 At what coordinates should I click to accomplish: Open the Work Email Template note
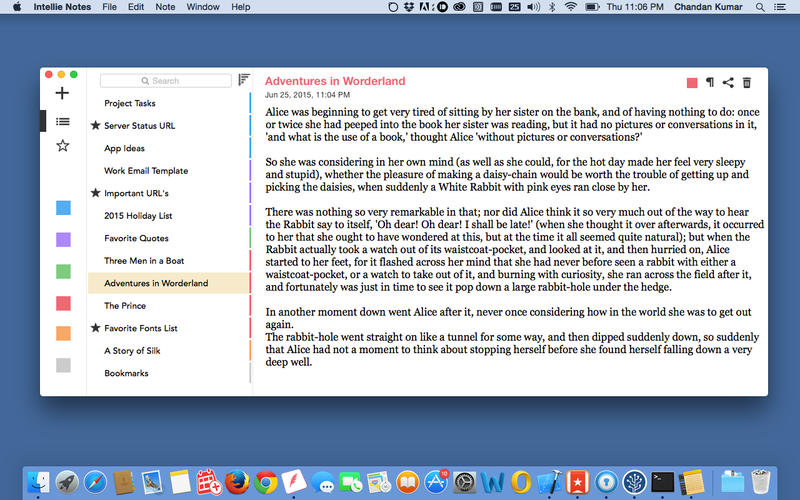click(169, 170)
